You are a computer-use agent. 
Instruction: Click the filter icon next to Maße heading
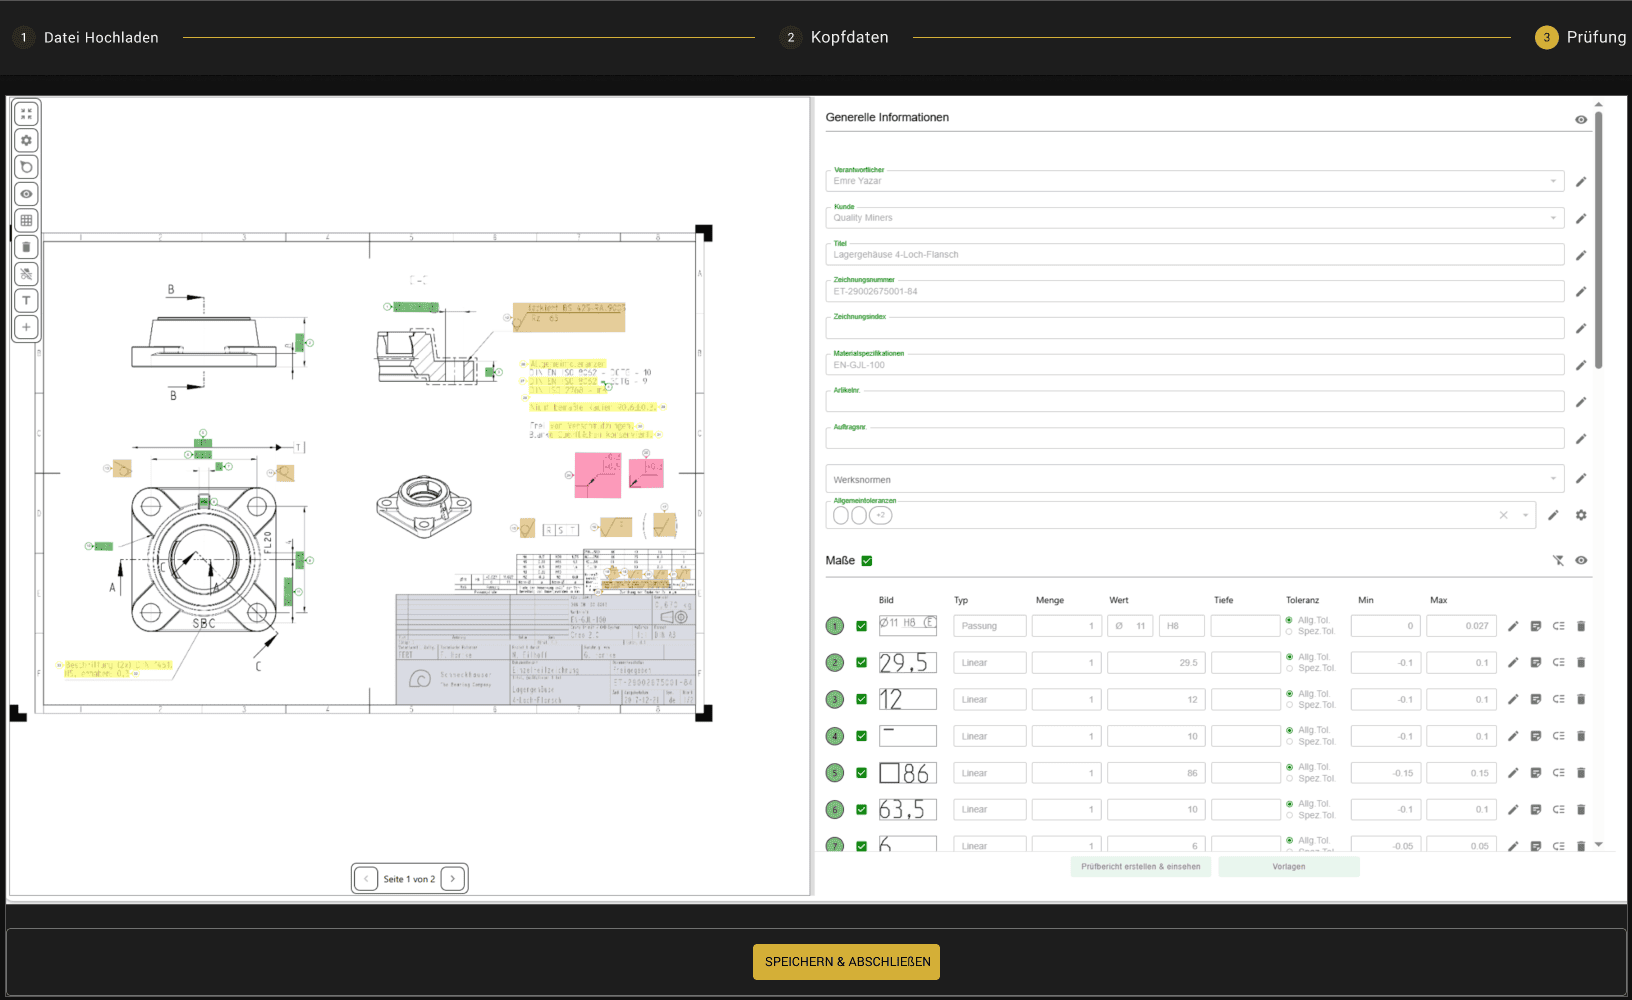coord(1558,561)
